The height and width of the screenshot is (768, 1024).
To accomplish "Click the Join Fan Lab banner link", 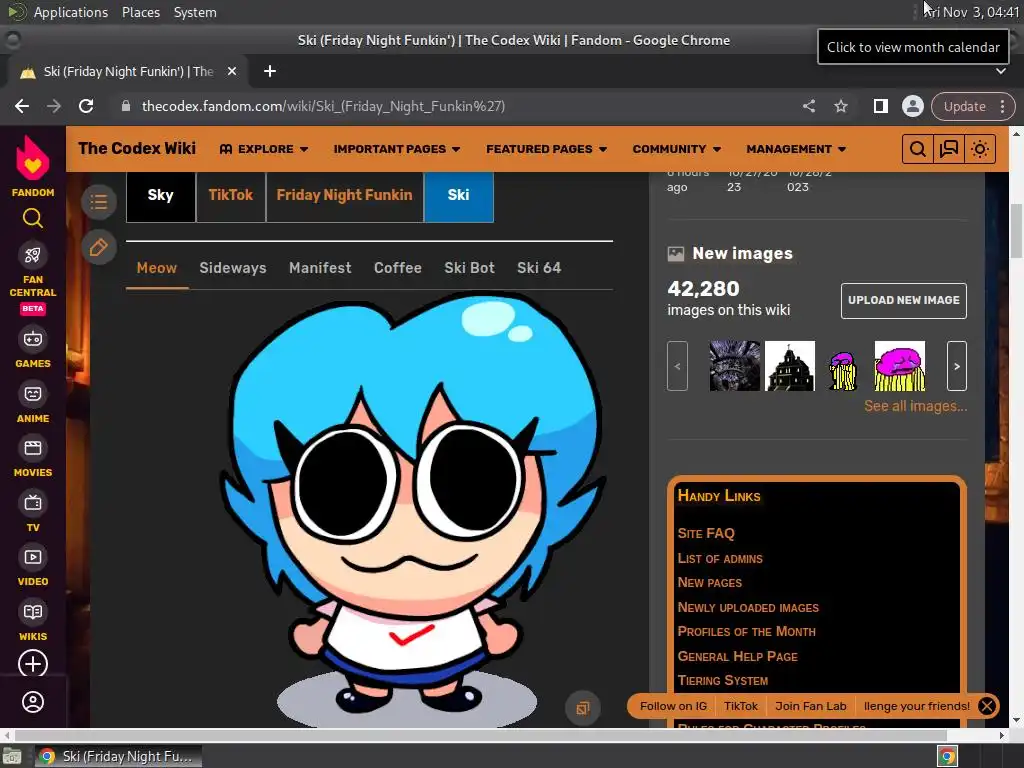I will tap(810, 706).
